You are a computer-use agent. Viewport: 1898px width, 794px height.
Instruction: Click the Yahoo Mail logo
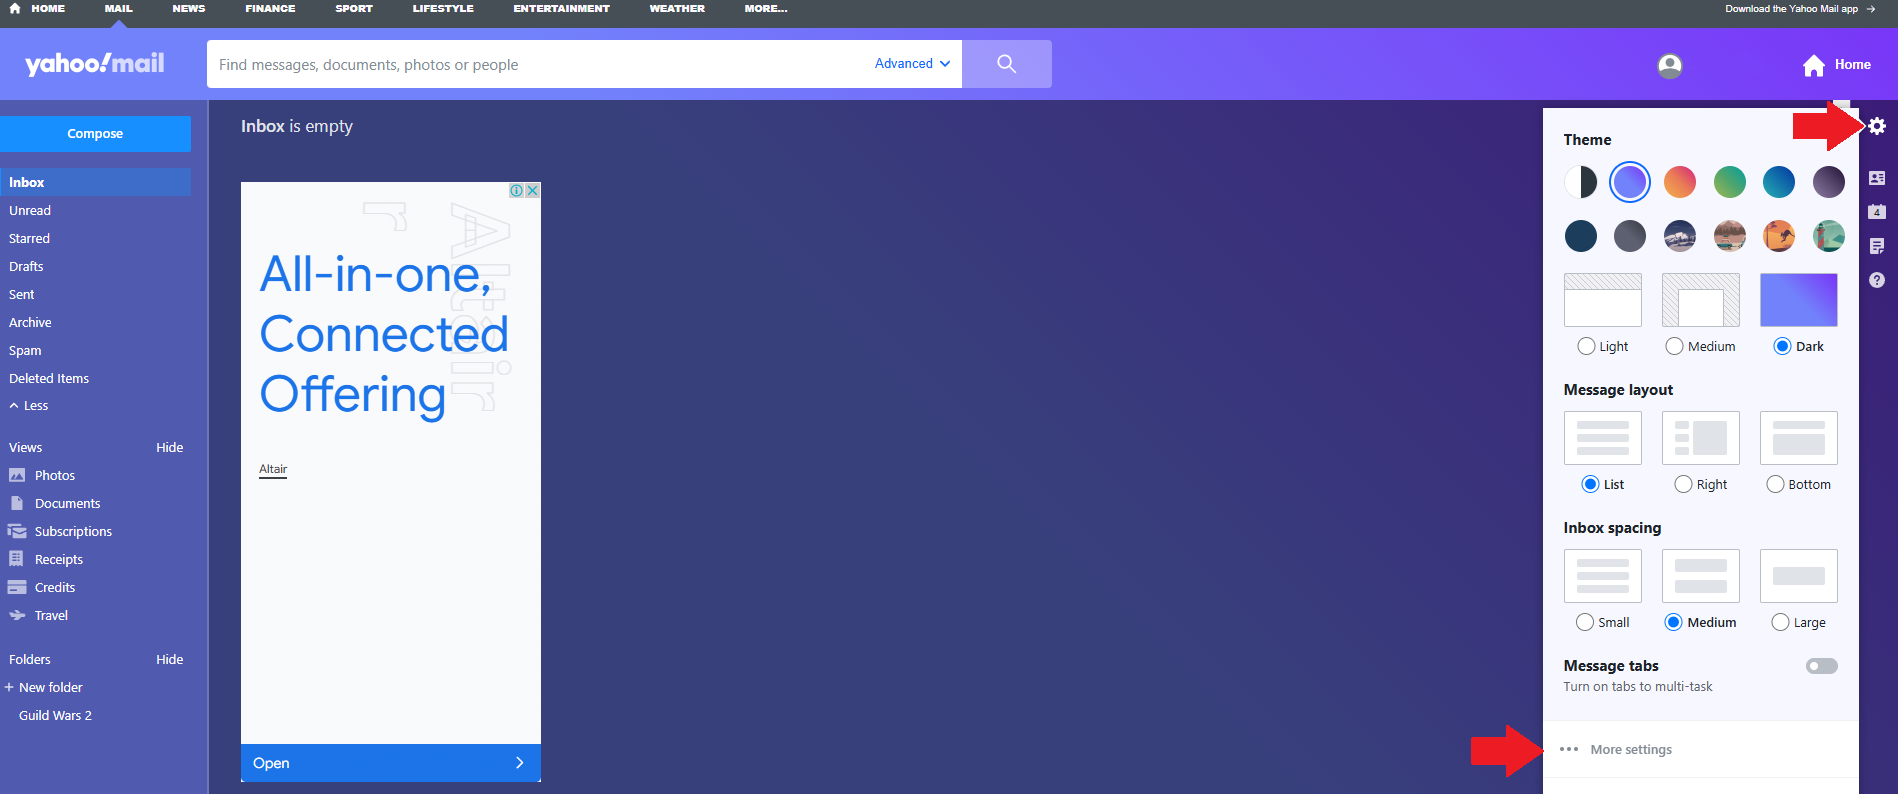pos(95,64)
